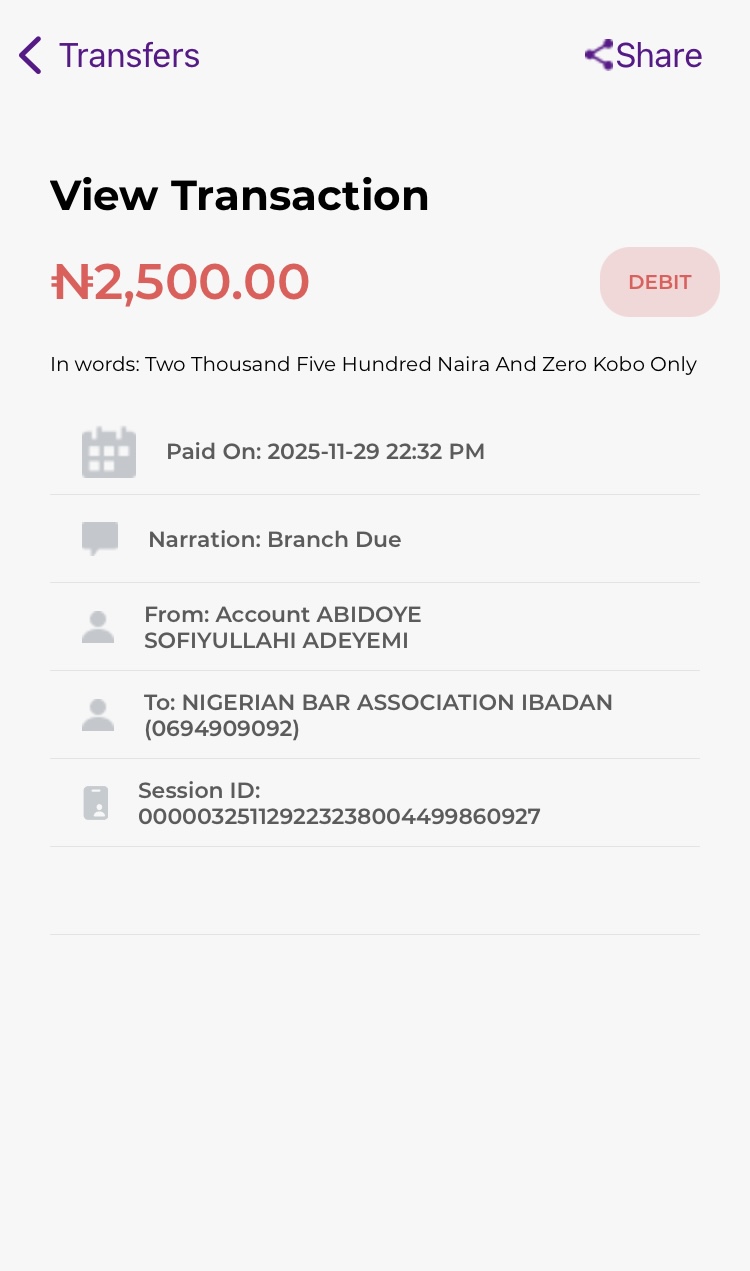Screen dimensions: 750x1271
Task: Click the View Transaction heading
Action: [x=239, y=195]
